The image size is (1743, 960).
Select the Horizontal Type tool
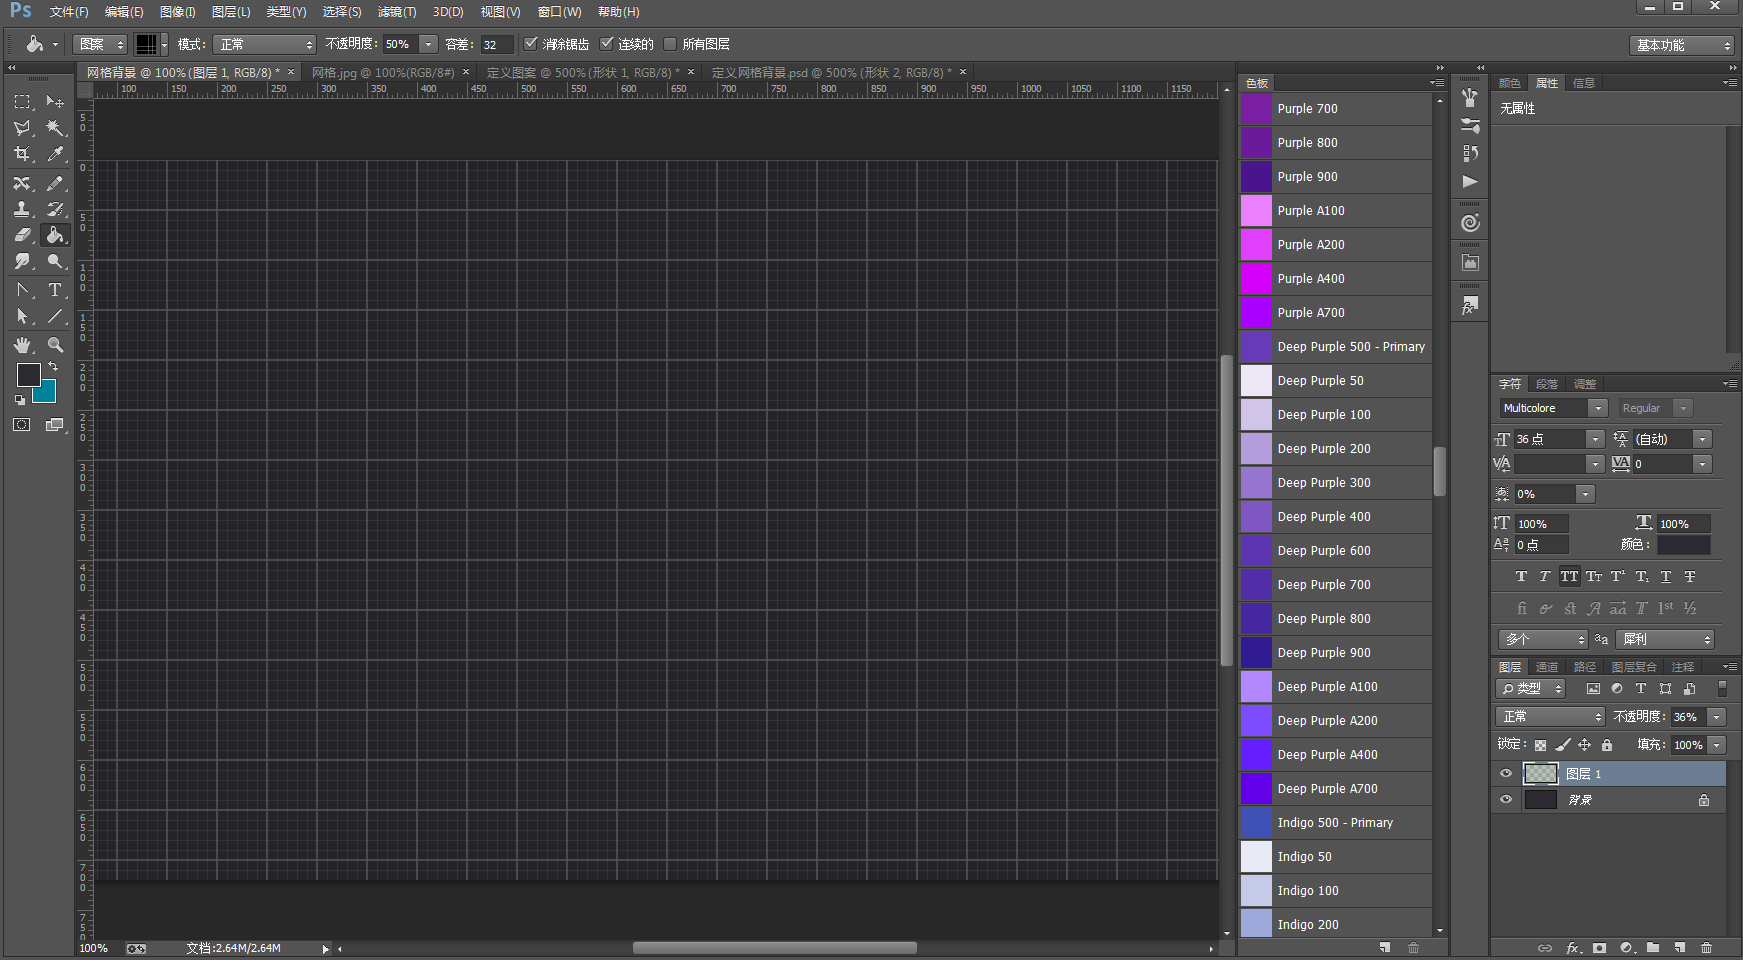tap(55, 290)
